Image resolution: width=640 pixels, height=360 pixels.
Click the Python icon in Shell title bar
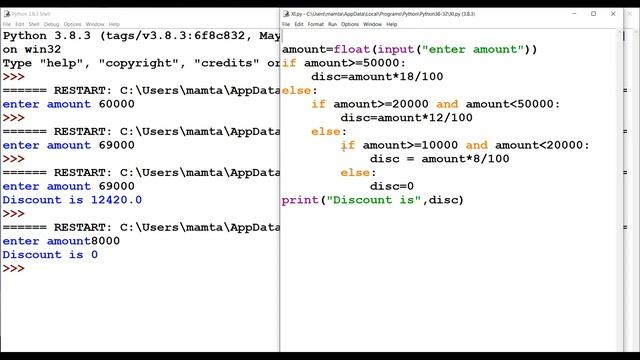coord(7,14)
